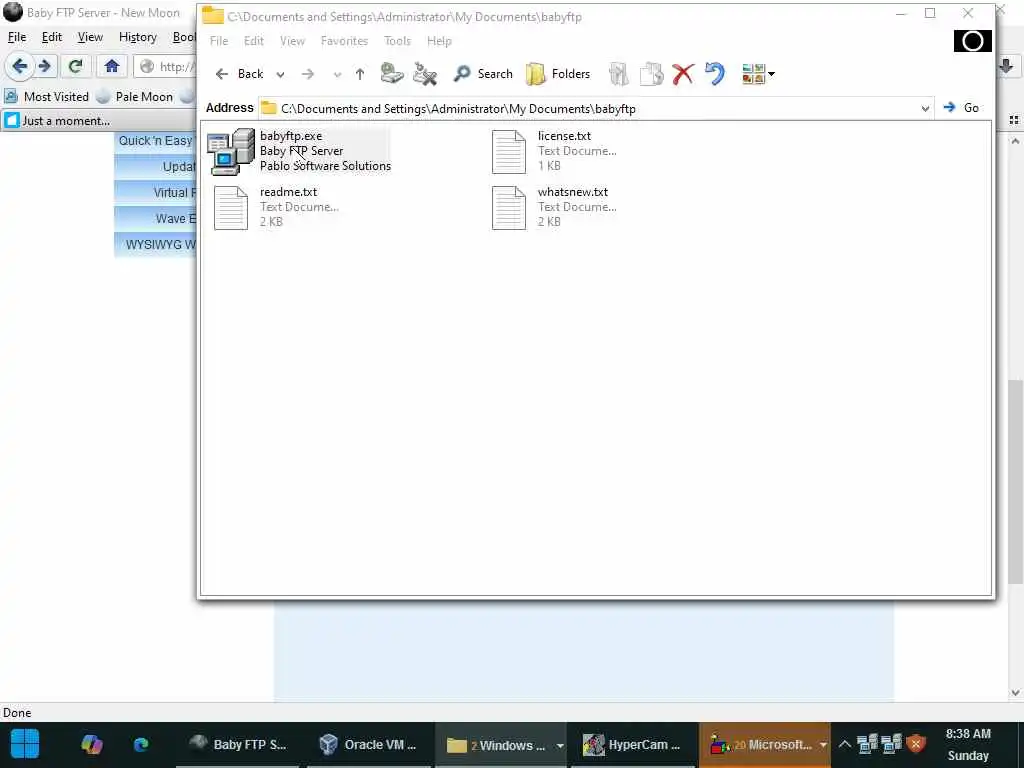
Task: Click the Quick 'n Easy sidebar link
Action: [155, 141]
